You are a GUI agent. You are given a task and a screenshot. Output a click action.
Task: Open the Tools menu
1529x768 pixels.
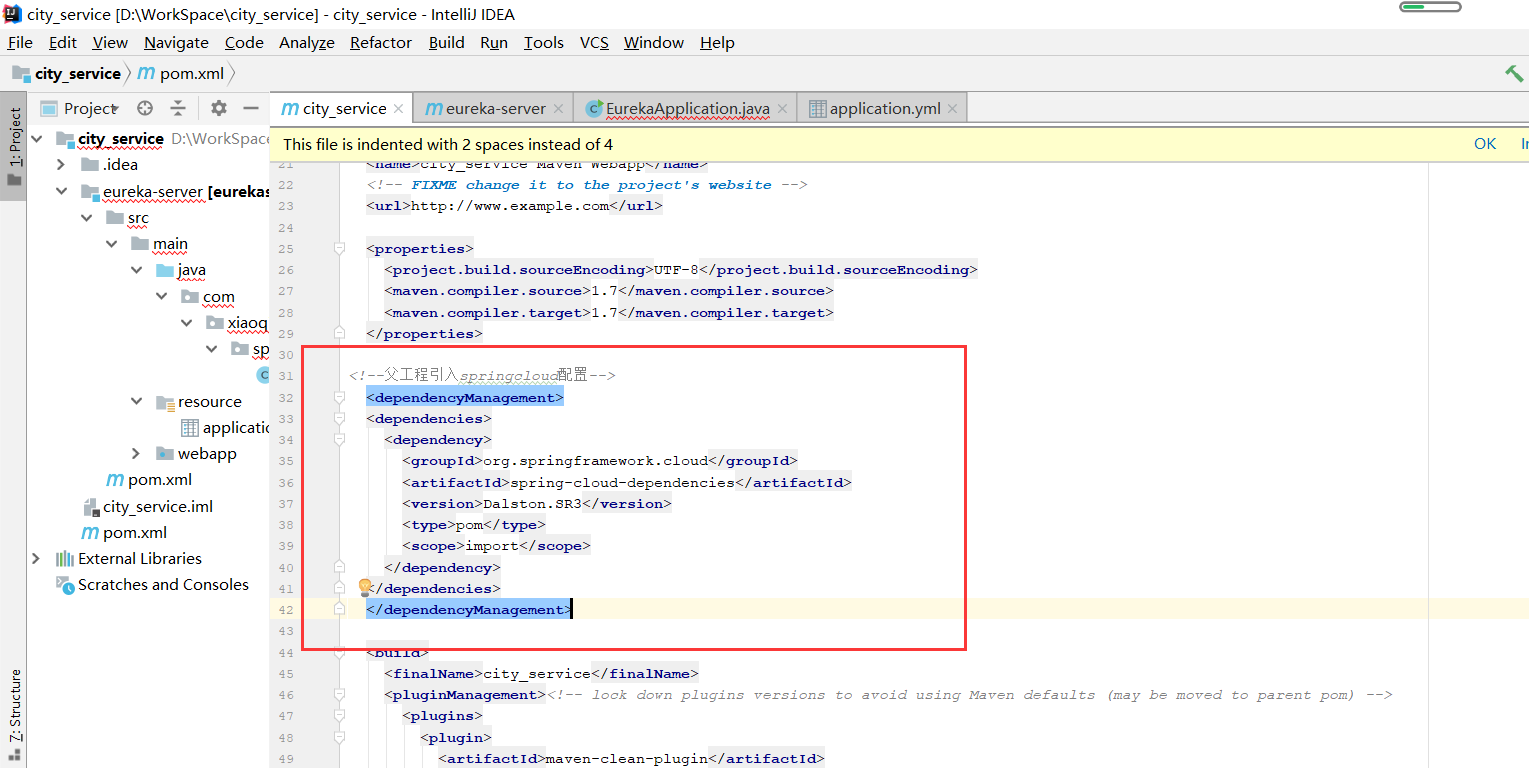tap(544, 42)
